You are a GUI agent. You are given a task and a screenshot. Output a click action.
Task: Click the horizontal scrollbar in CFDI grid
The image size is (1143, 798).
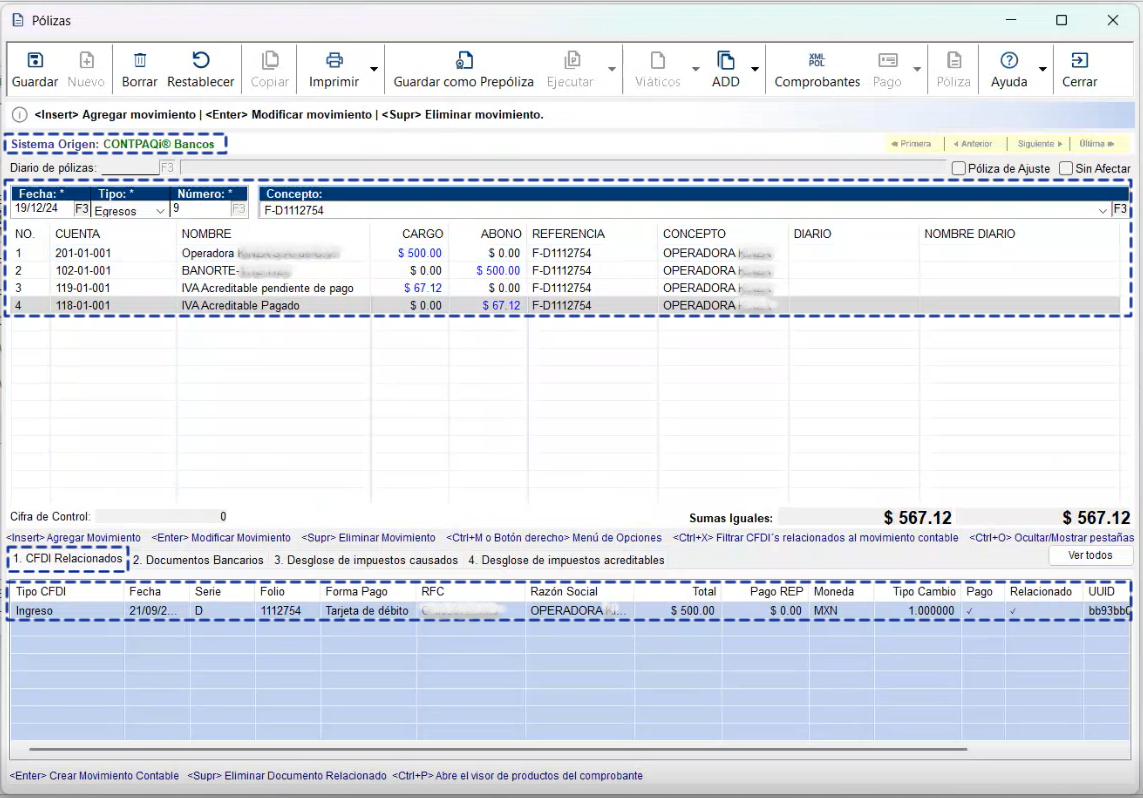pyautogui.click(x=498, y=749)
